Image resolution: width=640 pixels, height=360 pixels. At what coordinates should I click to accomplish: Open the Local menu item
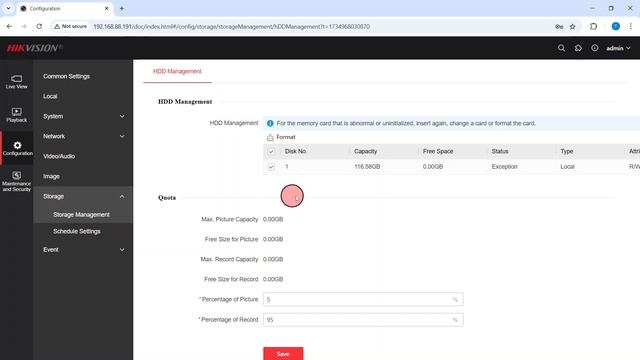tap(50, 96)
